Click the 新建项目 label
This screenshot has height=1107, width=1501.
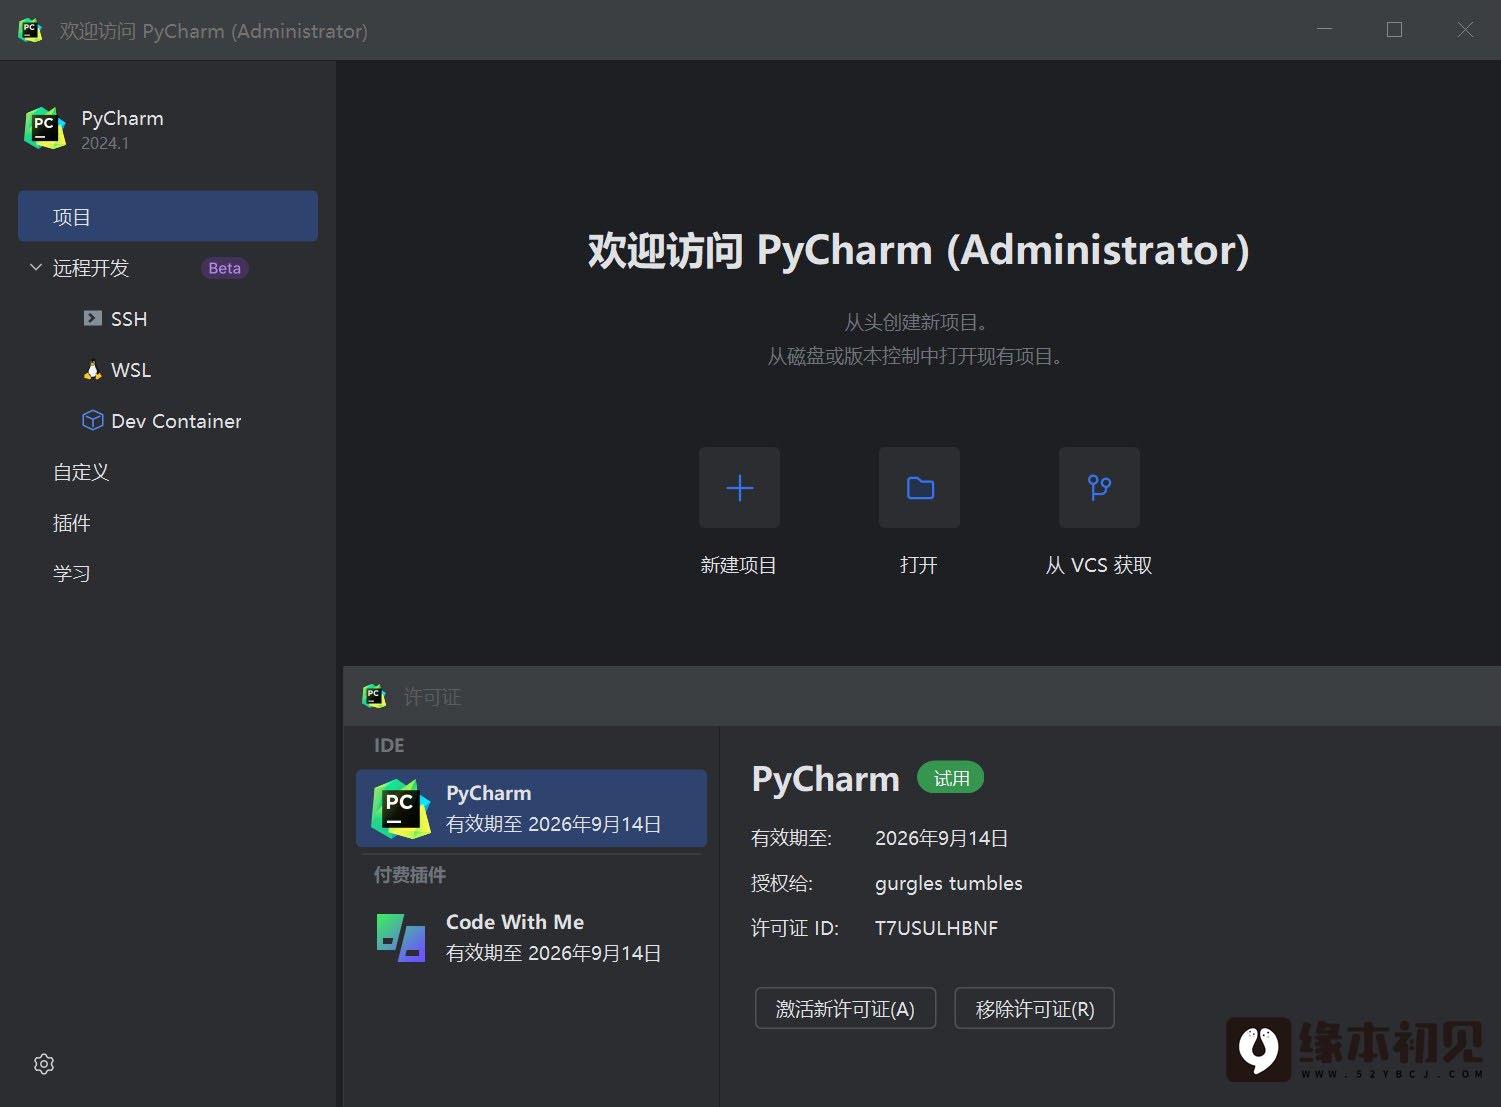738,565
